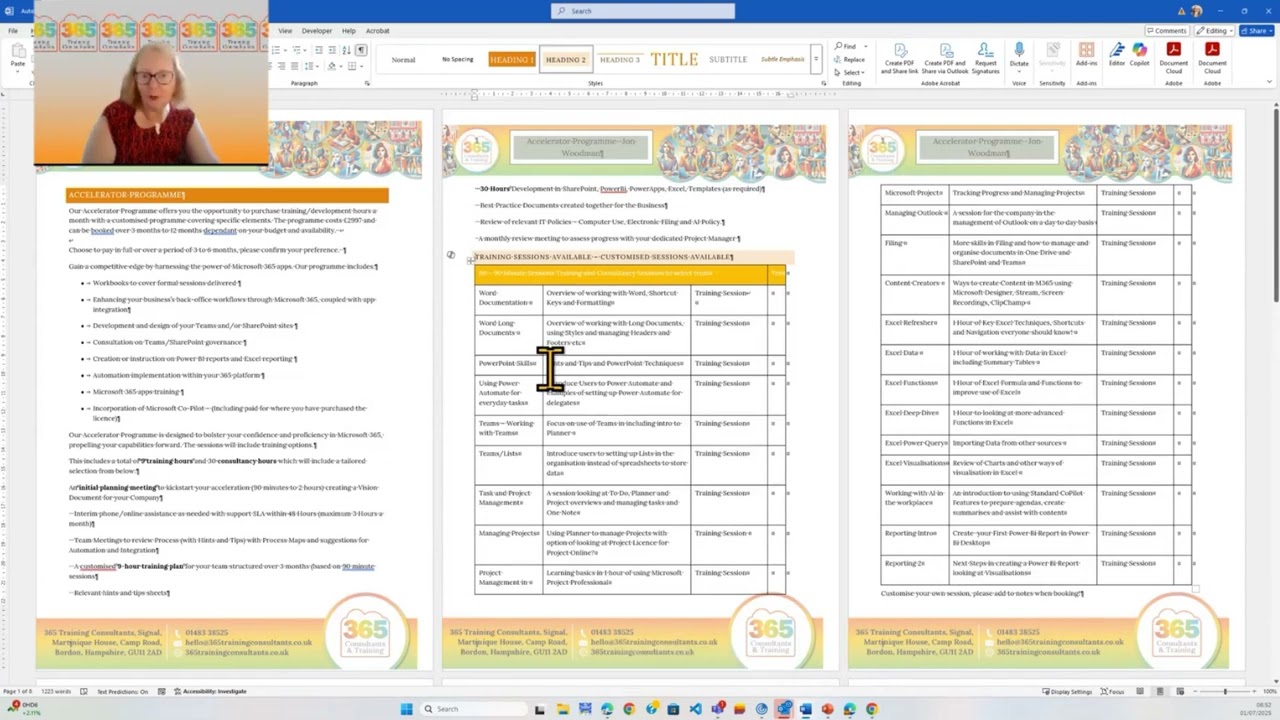Image resolution: width=1280 pixels, height=720 pixels.
Task: Click the zoom percentage value
Action: pos(1268,692)
